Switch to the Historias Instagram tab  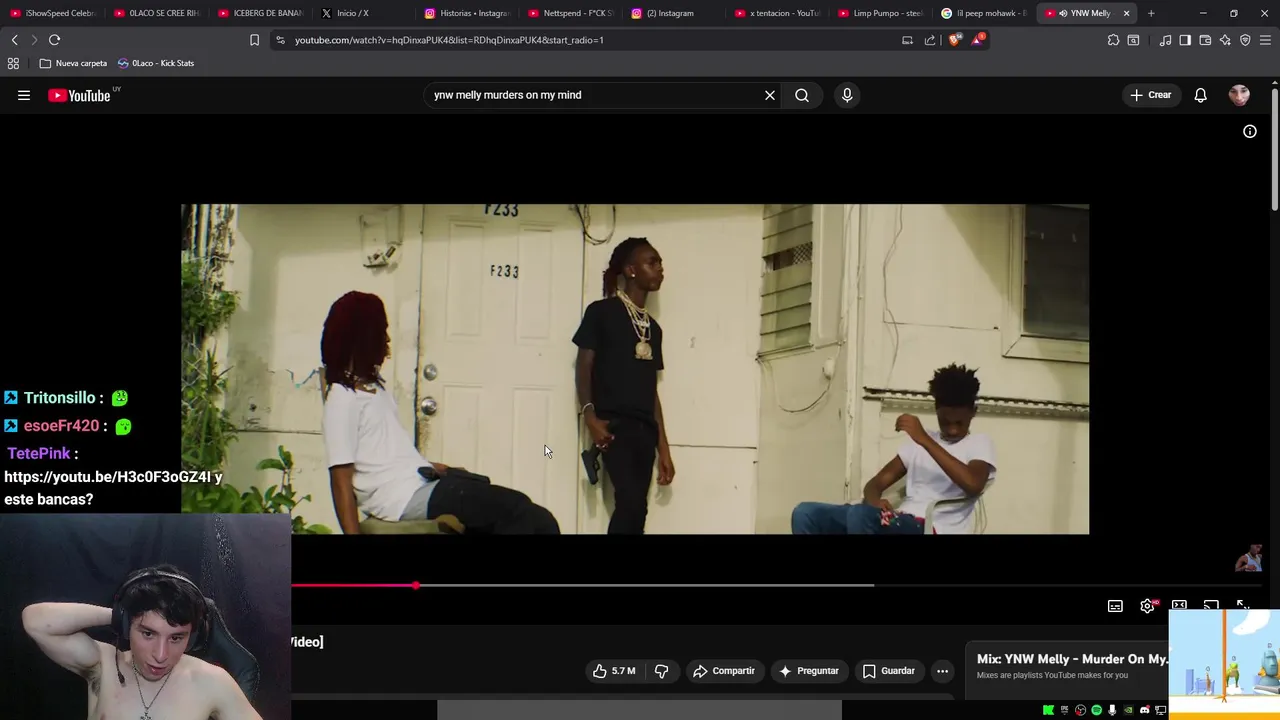tap(467, 13)
